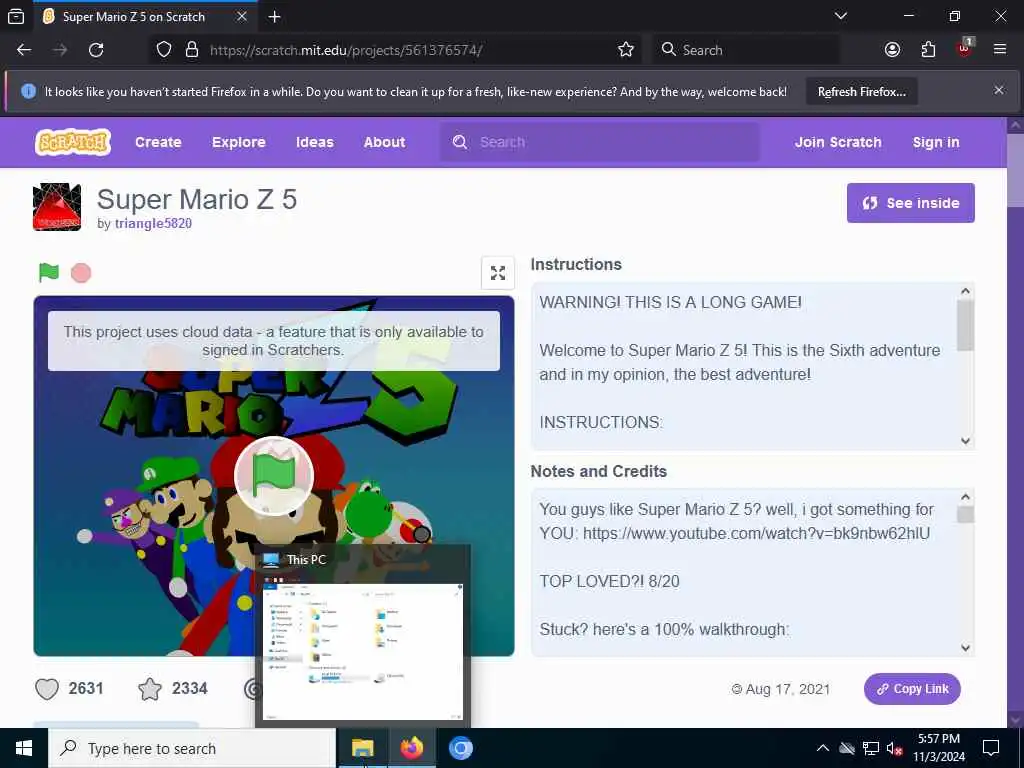The height and width of the screenshot is (768, 1024).
Task: Dismiss the Refresh Firefox notification bar
Action: (x=999, y=91)
